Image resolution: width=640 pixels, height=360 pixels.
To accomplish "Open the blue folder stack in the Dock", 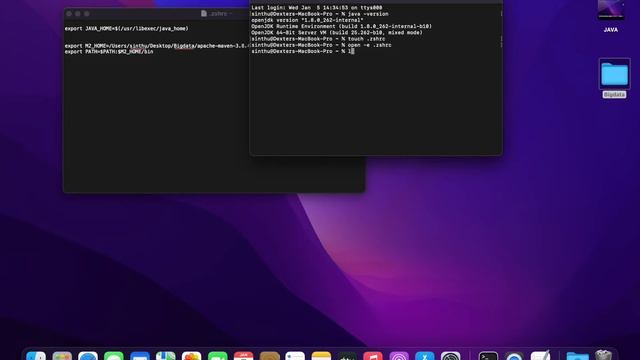I will click(x=578, y=356).
